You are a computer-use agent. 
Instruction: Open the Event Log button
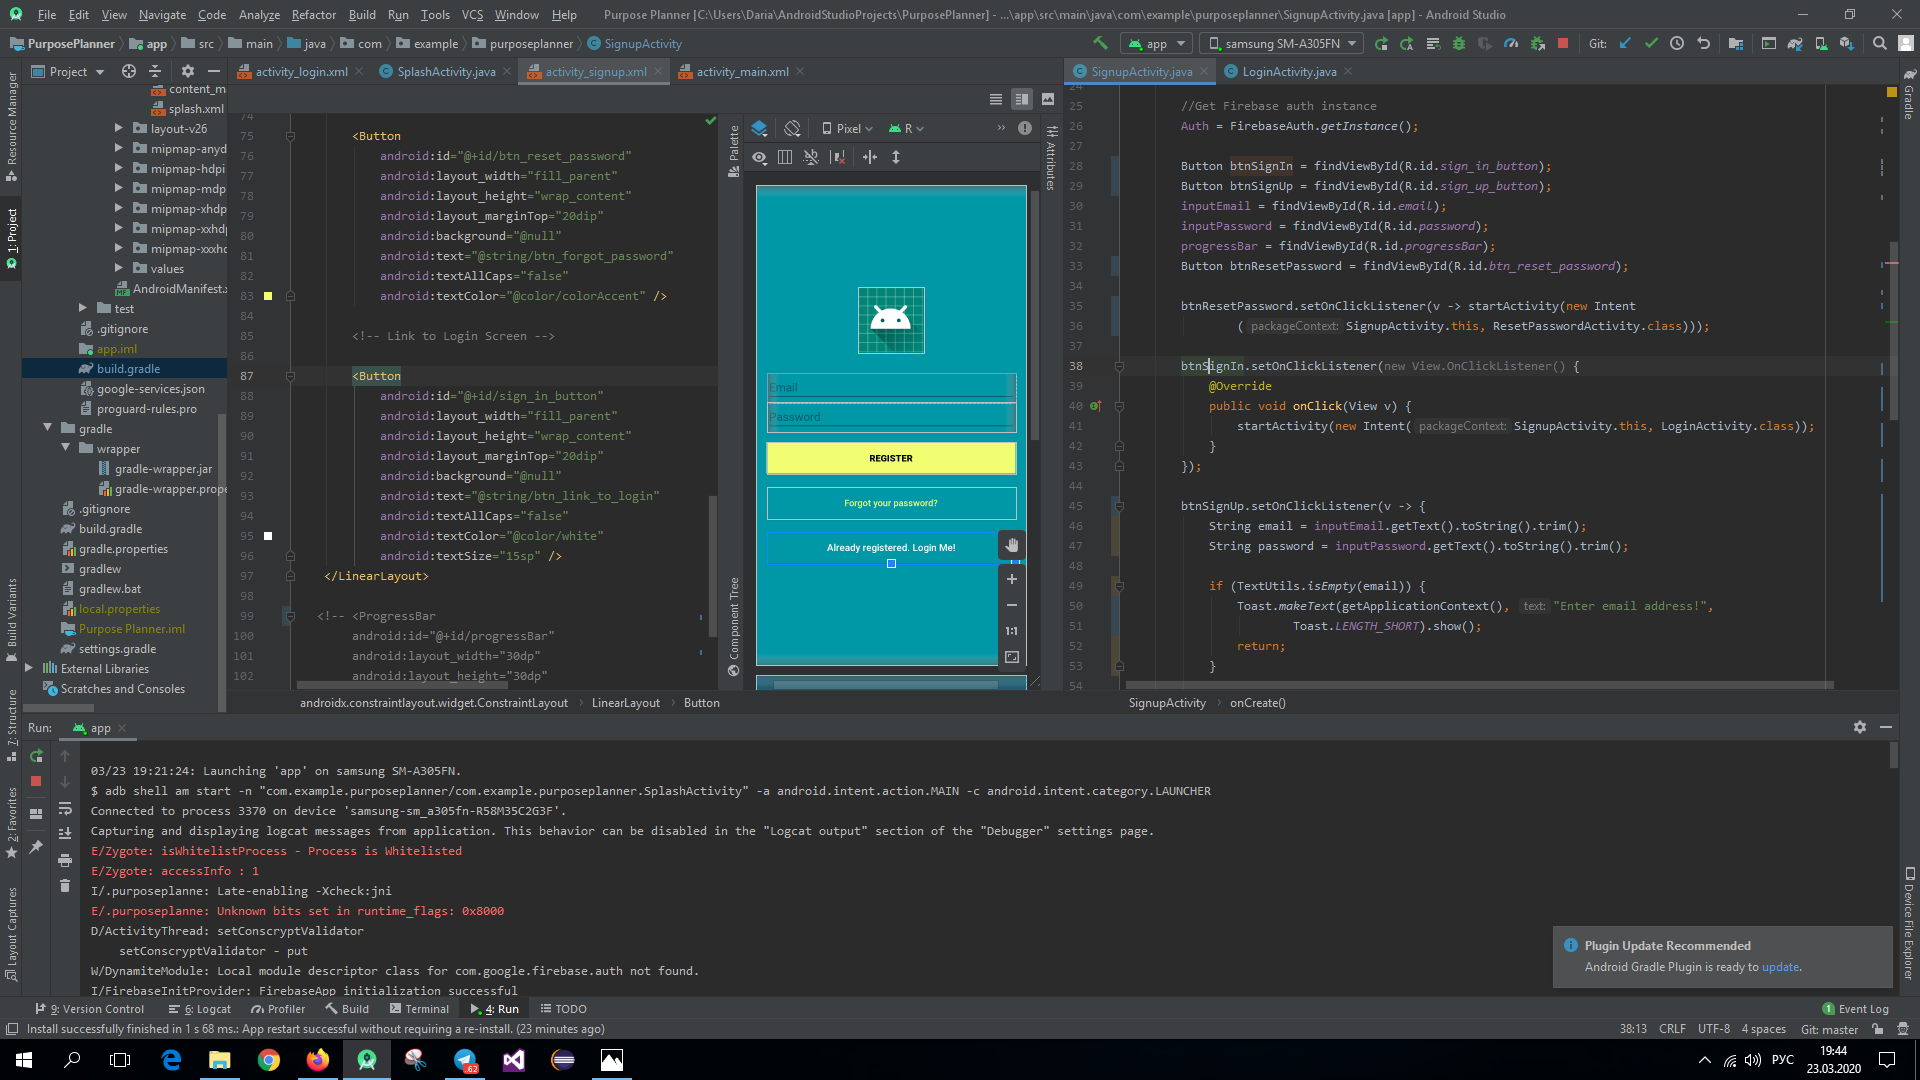(1856, 1009)
